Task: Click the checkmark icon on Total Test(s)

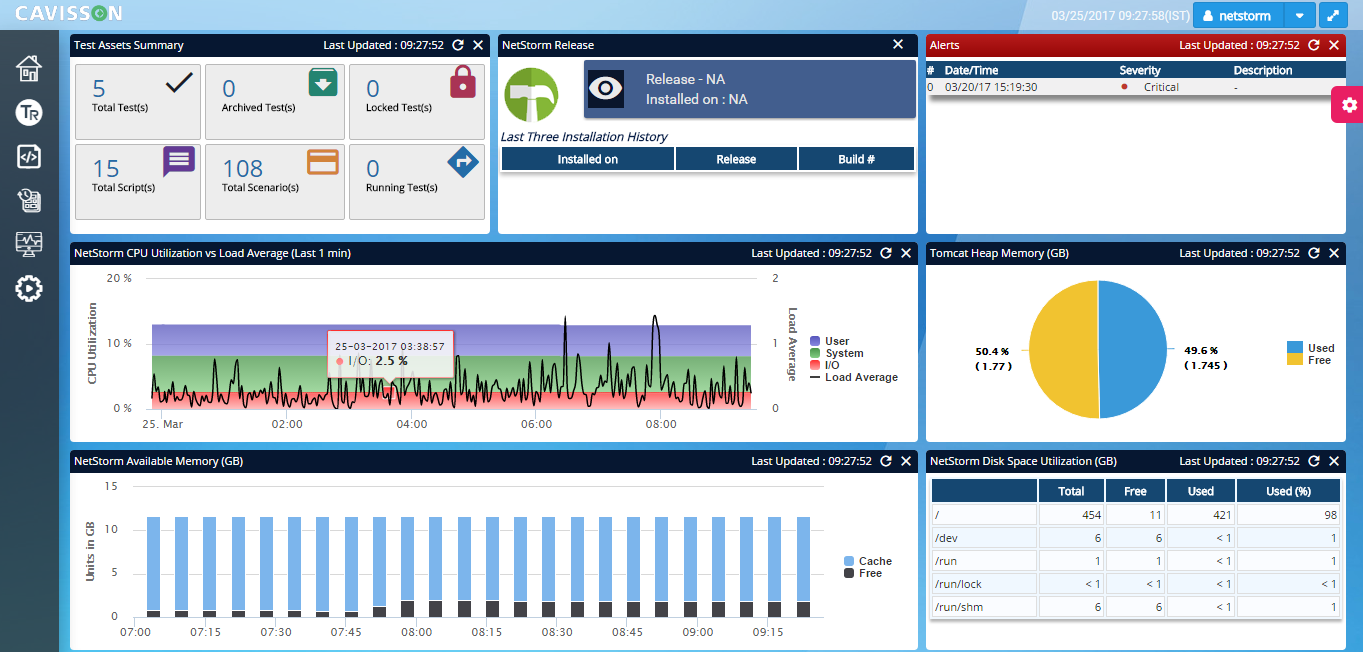Action: click(x=178, y=83)
